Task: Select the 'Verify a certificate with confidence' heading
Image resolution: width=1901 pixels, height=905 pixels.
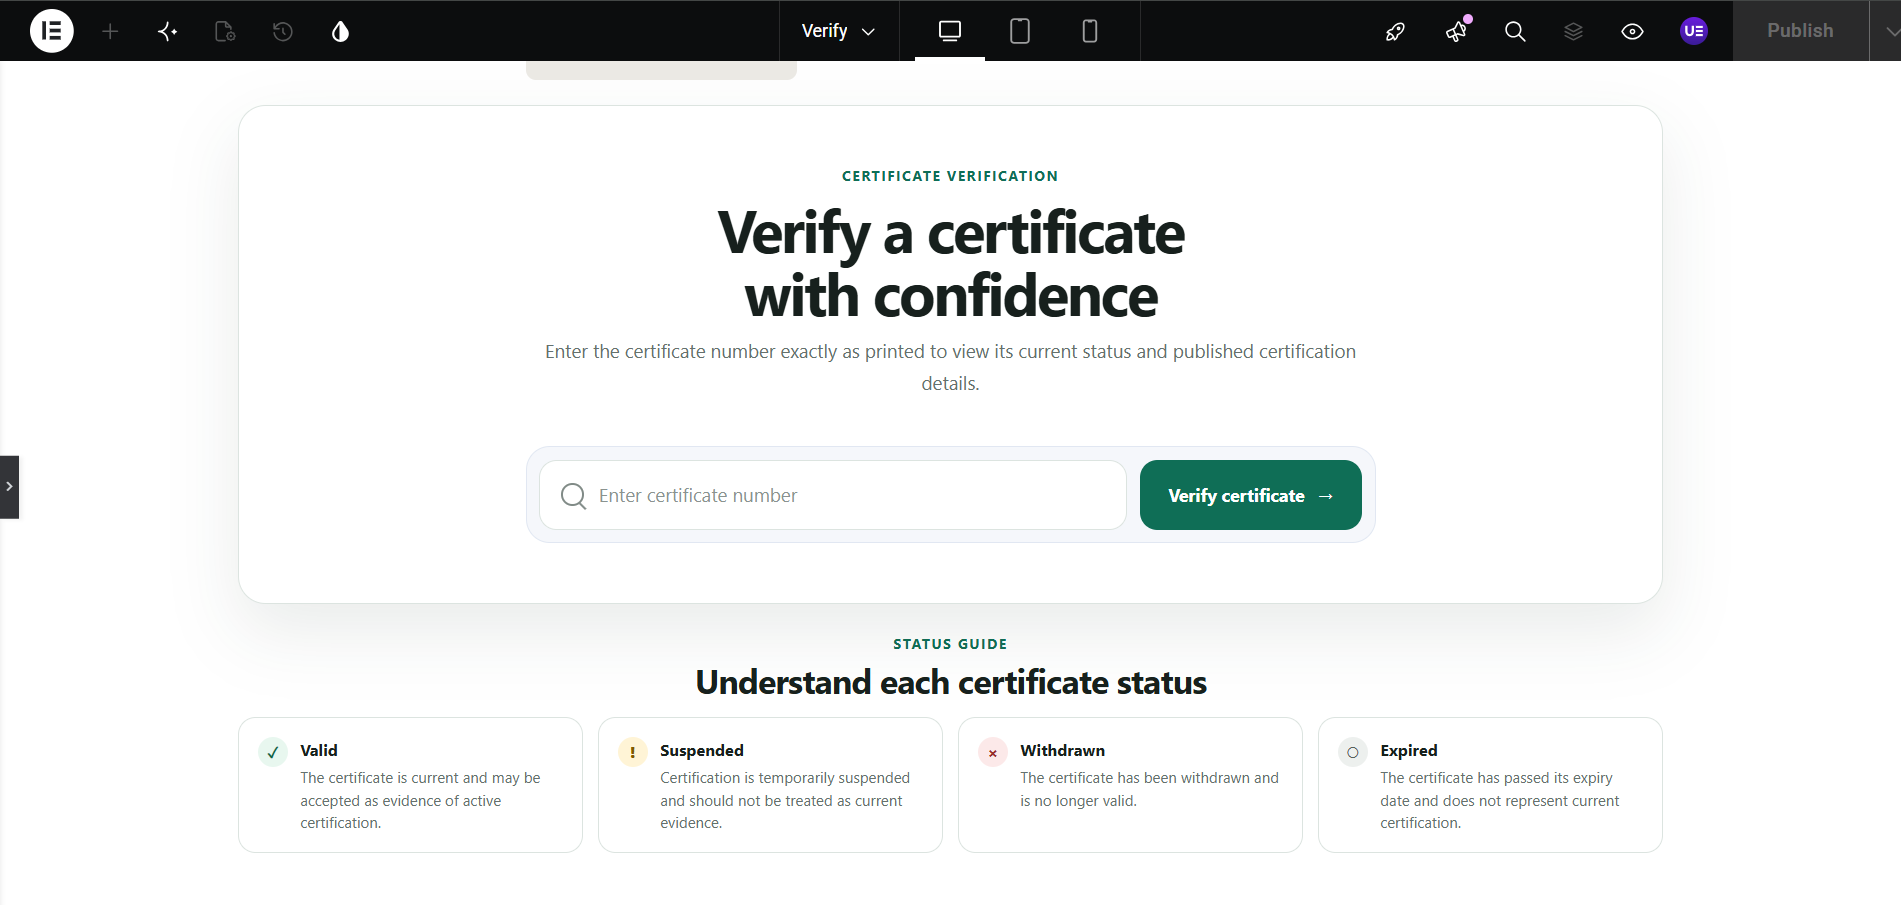Action: [951, 265]
